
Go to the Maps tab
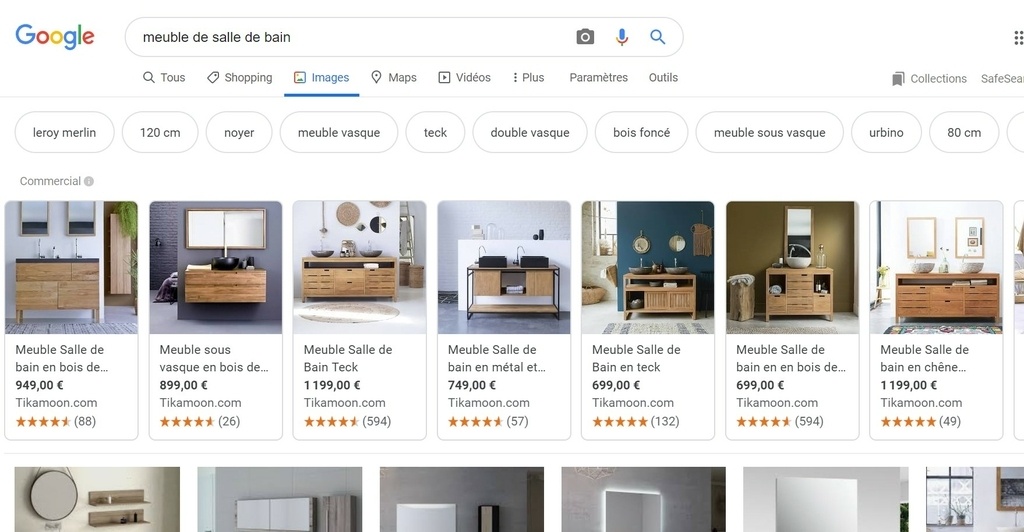394,78
